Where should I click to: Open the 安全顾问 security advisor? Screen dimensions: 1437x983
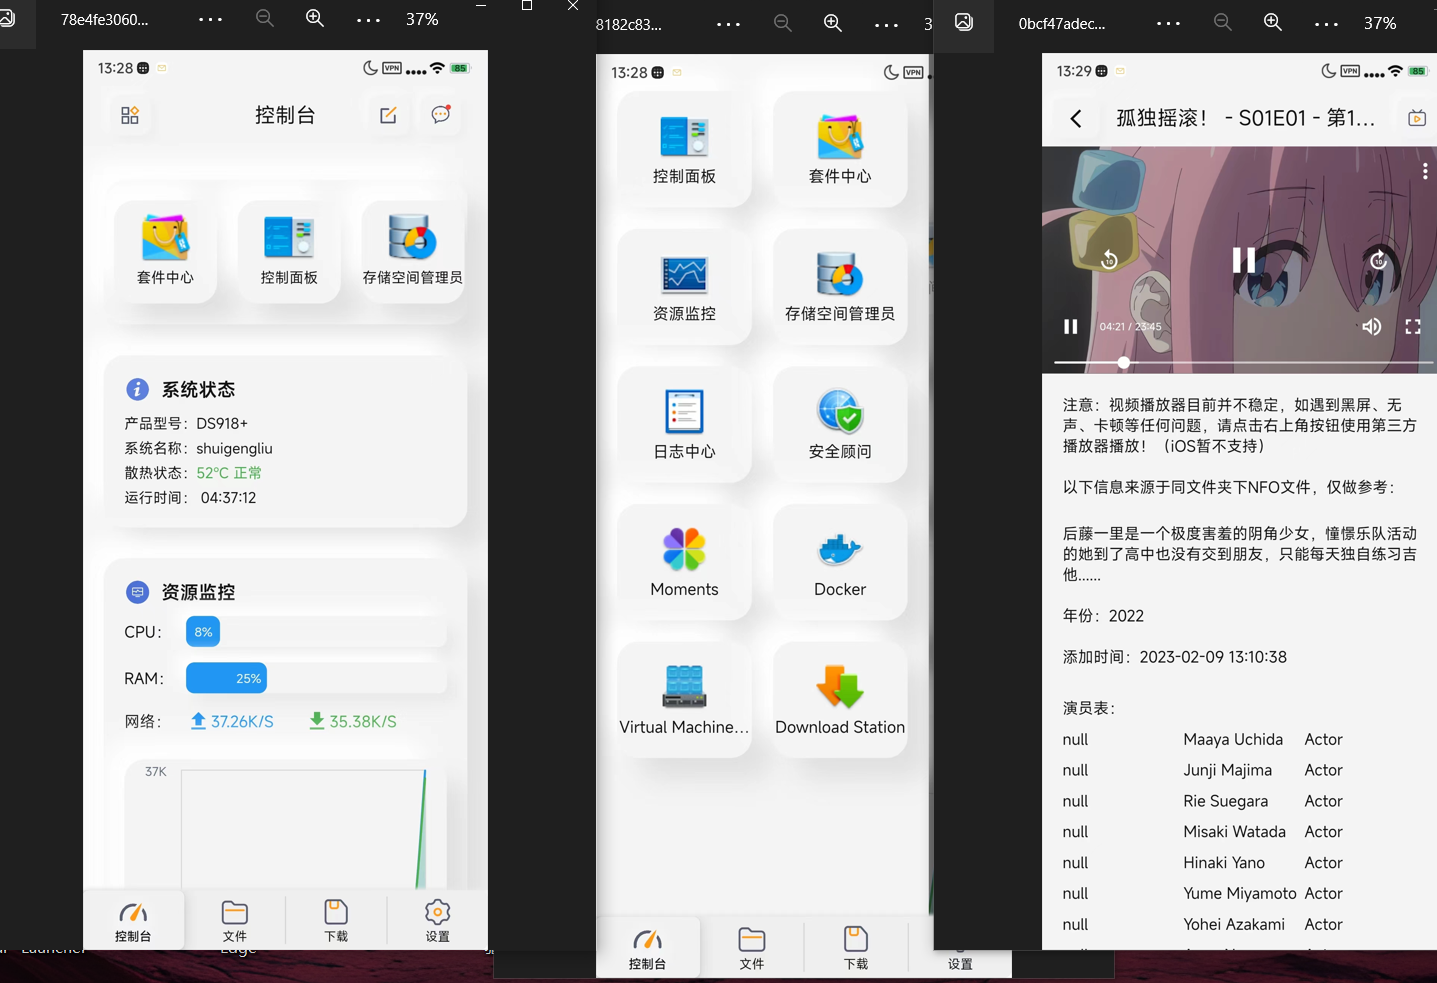(840, 424)
